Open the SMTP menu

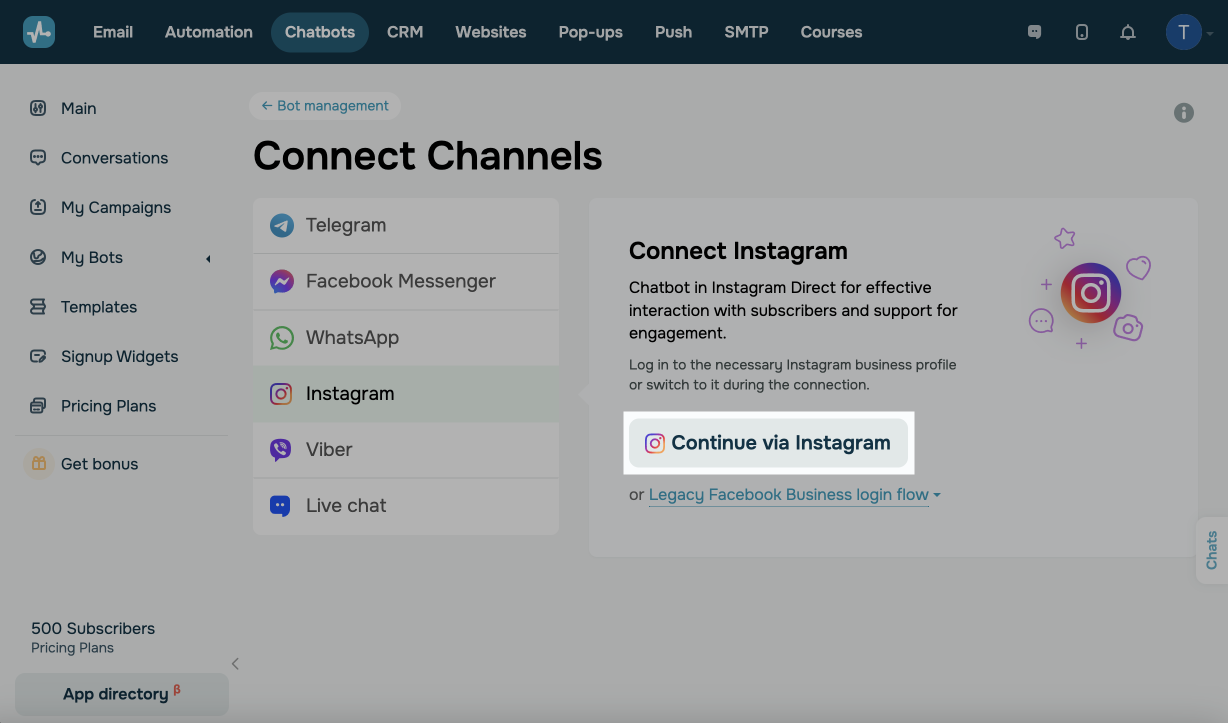(747, 32)
